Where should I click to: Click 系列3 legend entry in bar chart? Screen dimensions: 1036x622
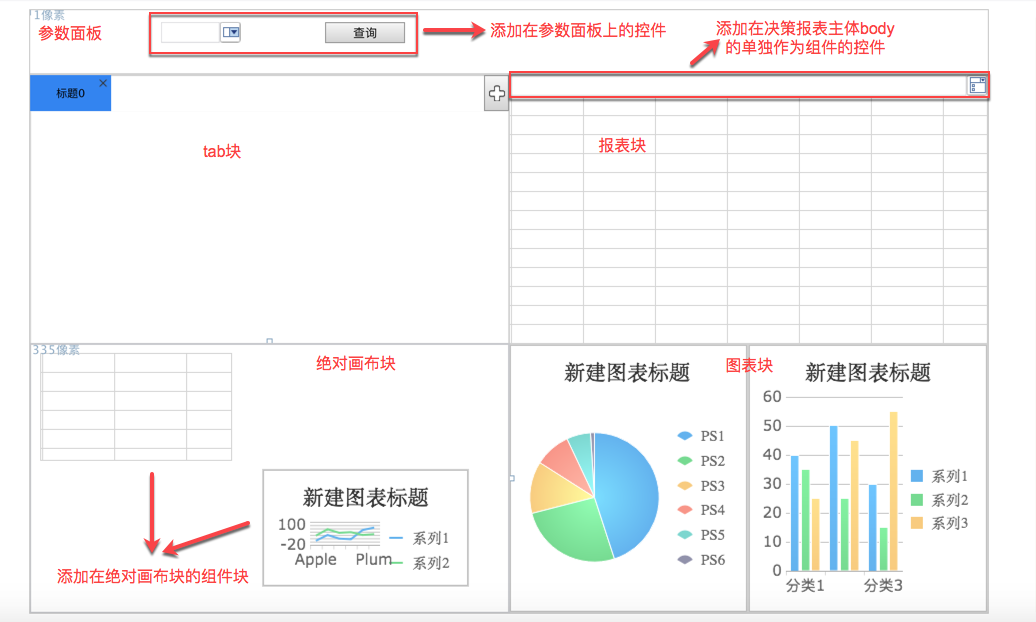(x=940, y=524)
